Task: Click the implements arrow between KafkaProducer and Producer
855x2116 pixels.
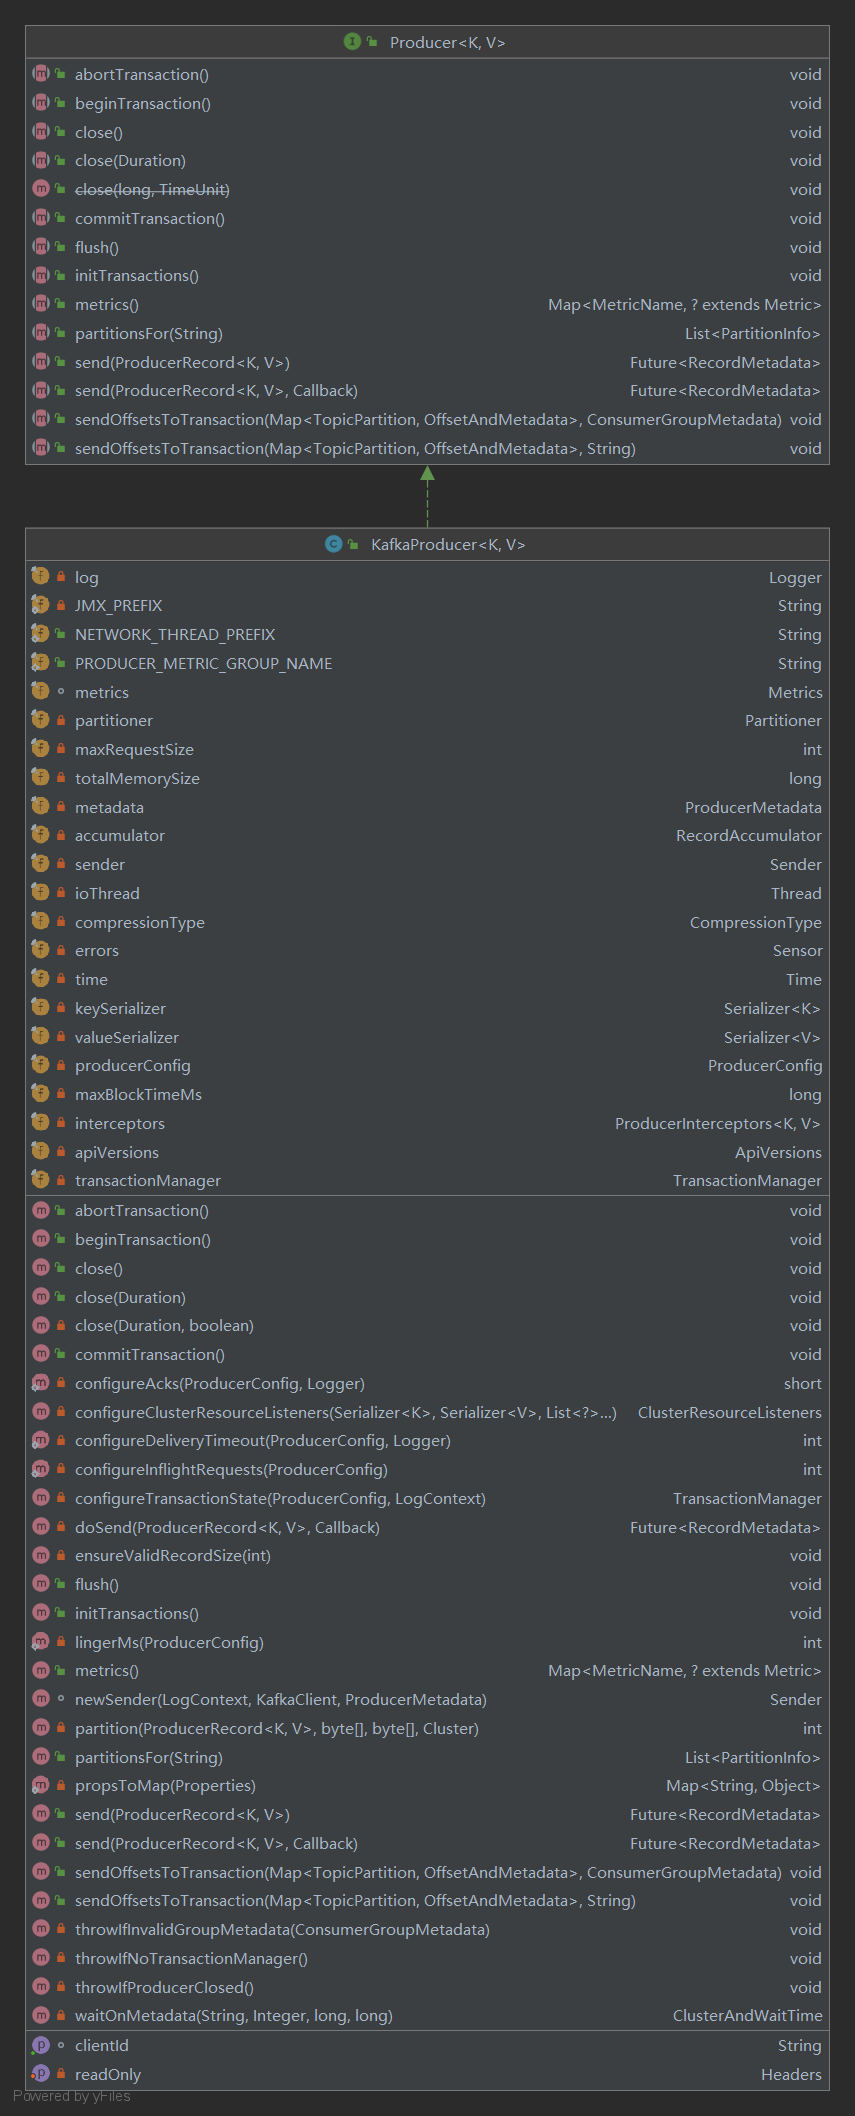Action: (x=427, y=497)
